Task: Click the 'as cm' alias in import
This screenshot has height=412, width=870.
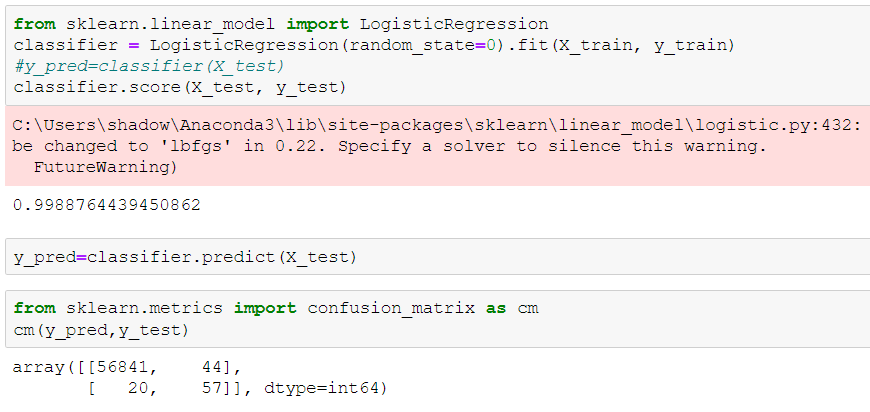Action: 512,308
